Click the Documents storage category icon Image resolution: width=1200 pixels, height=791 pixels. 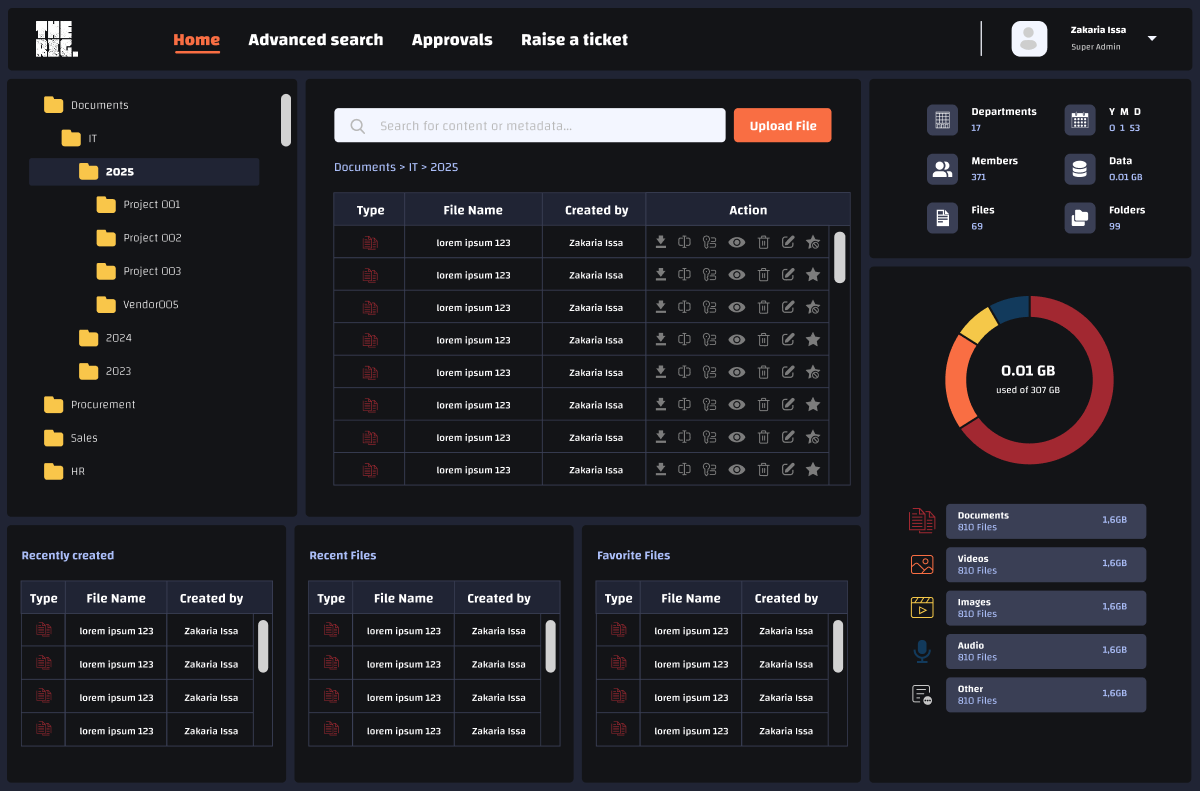point(922,520)
